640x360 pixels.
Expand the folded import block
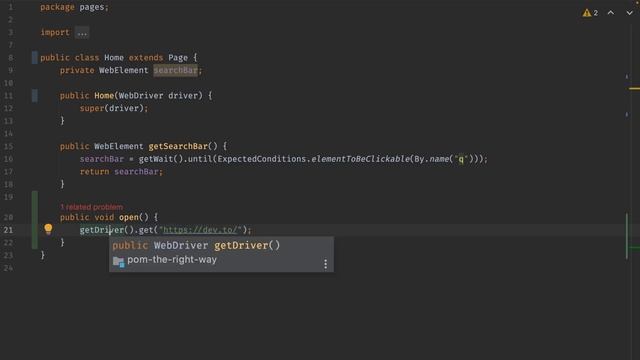(82, 33)
